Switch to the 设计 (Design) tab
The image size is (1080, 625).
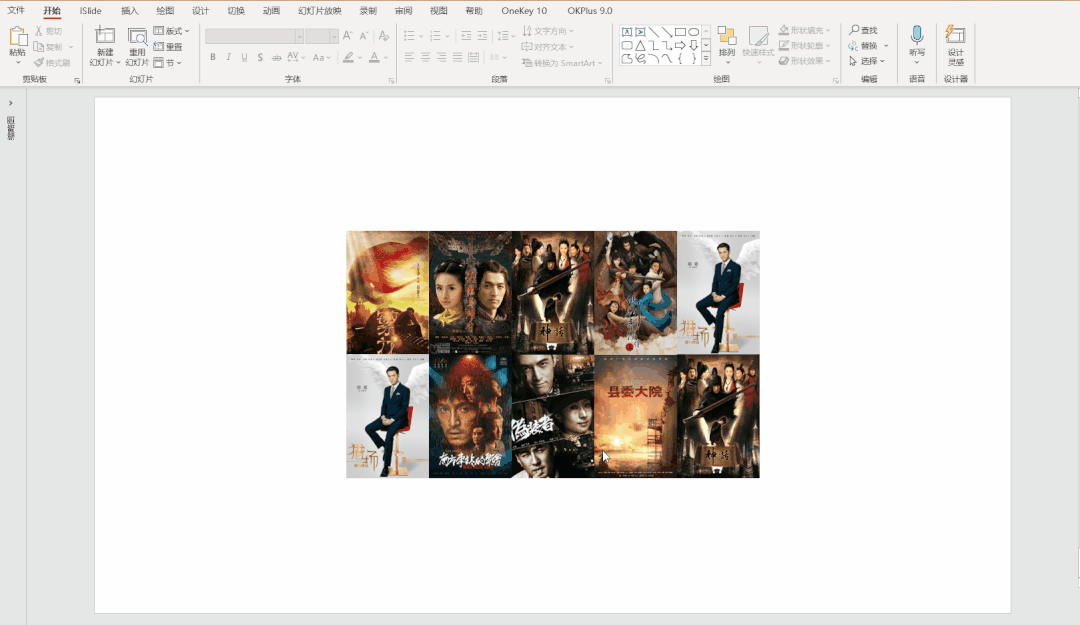200,10
